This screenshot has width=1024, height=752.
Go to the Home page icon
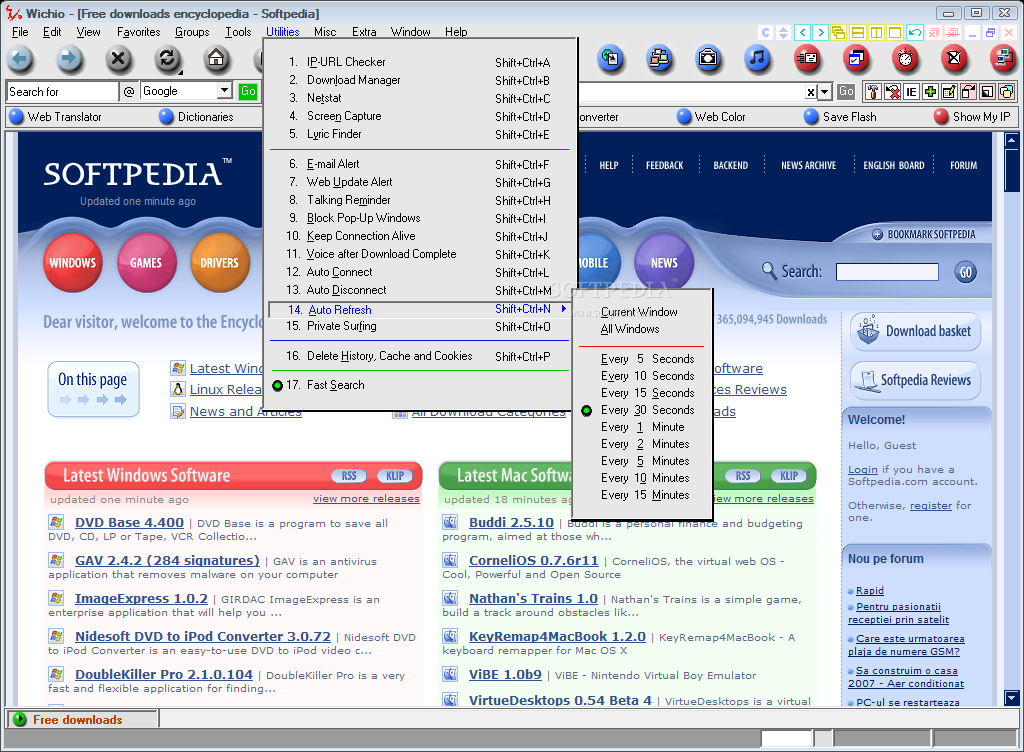pyautogui.click(x=216, y=59)
